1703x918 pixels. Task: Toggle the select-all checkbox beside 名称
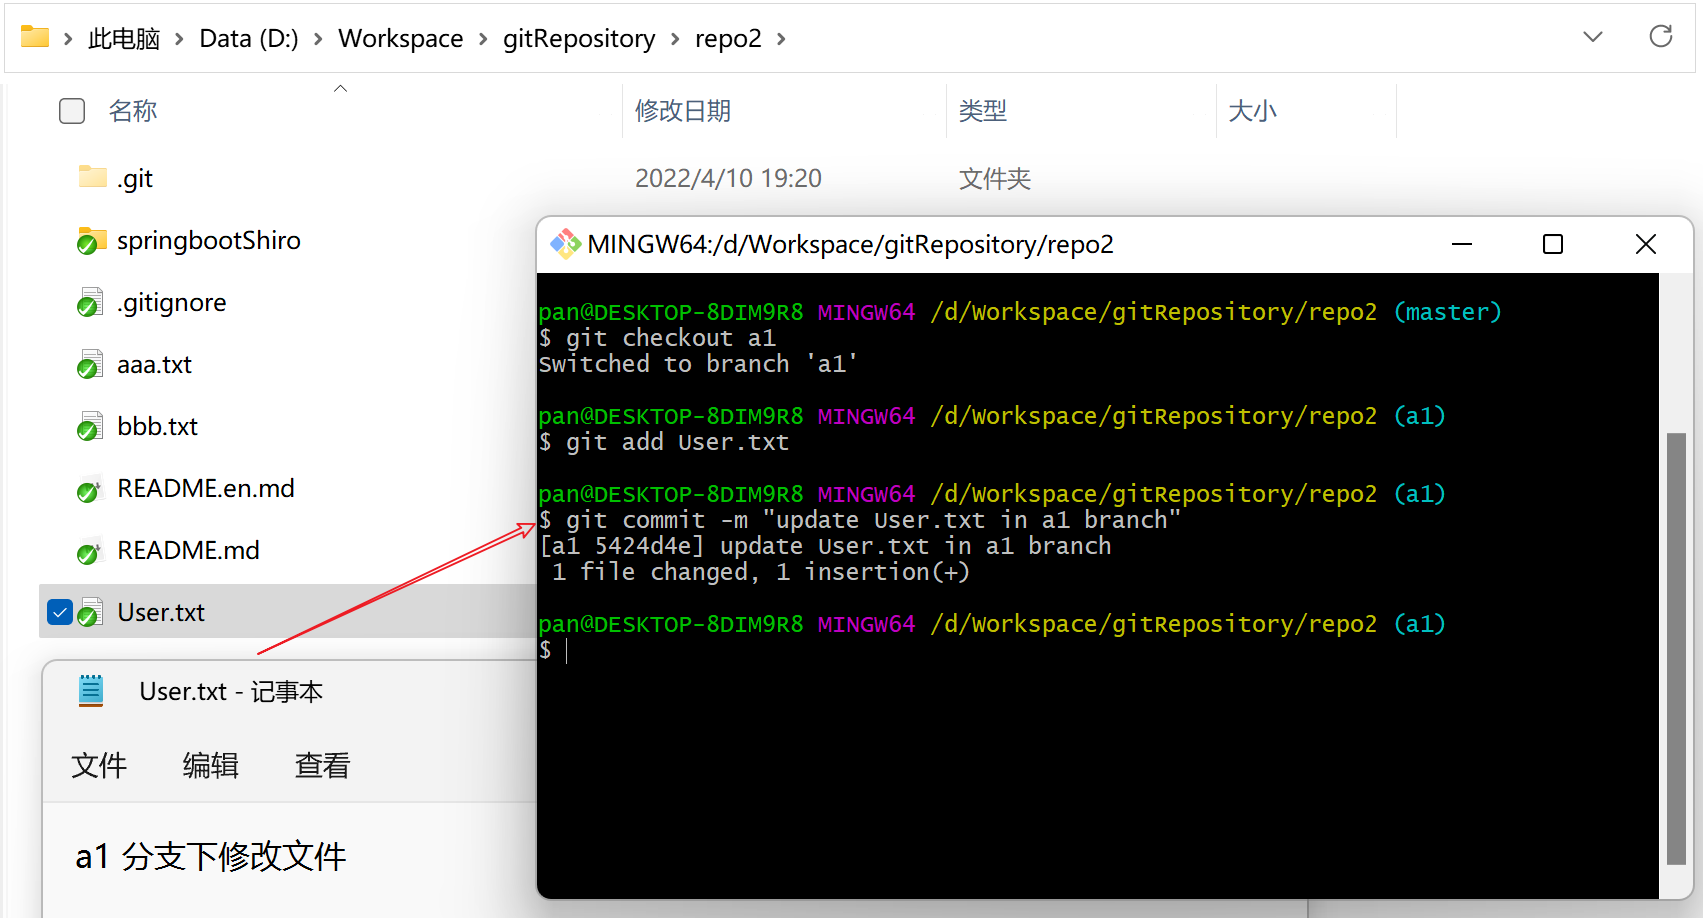point(72,111)
